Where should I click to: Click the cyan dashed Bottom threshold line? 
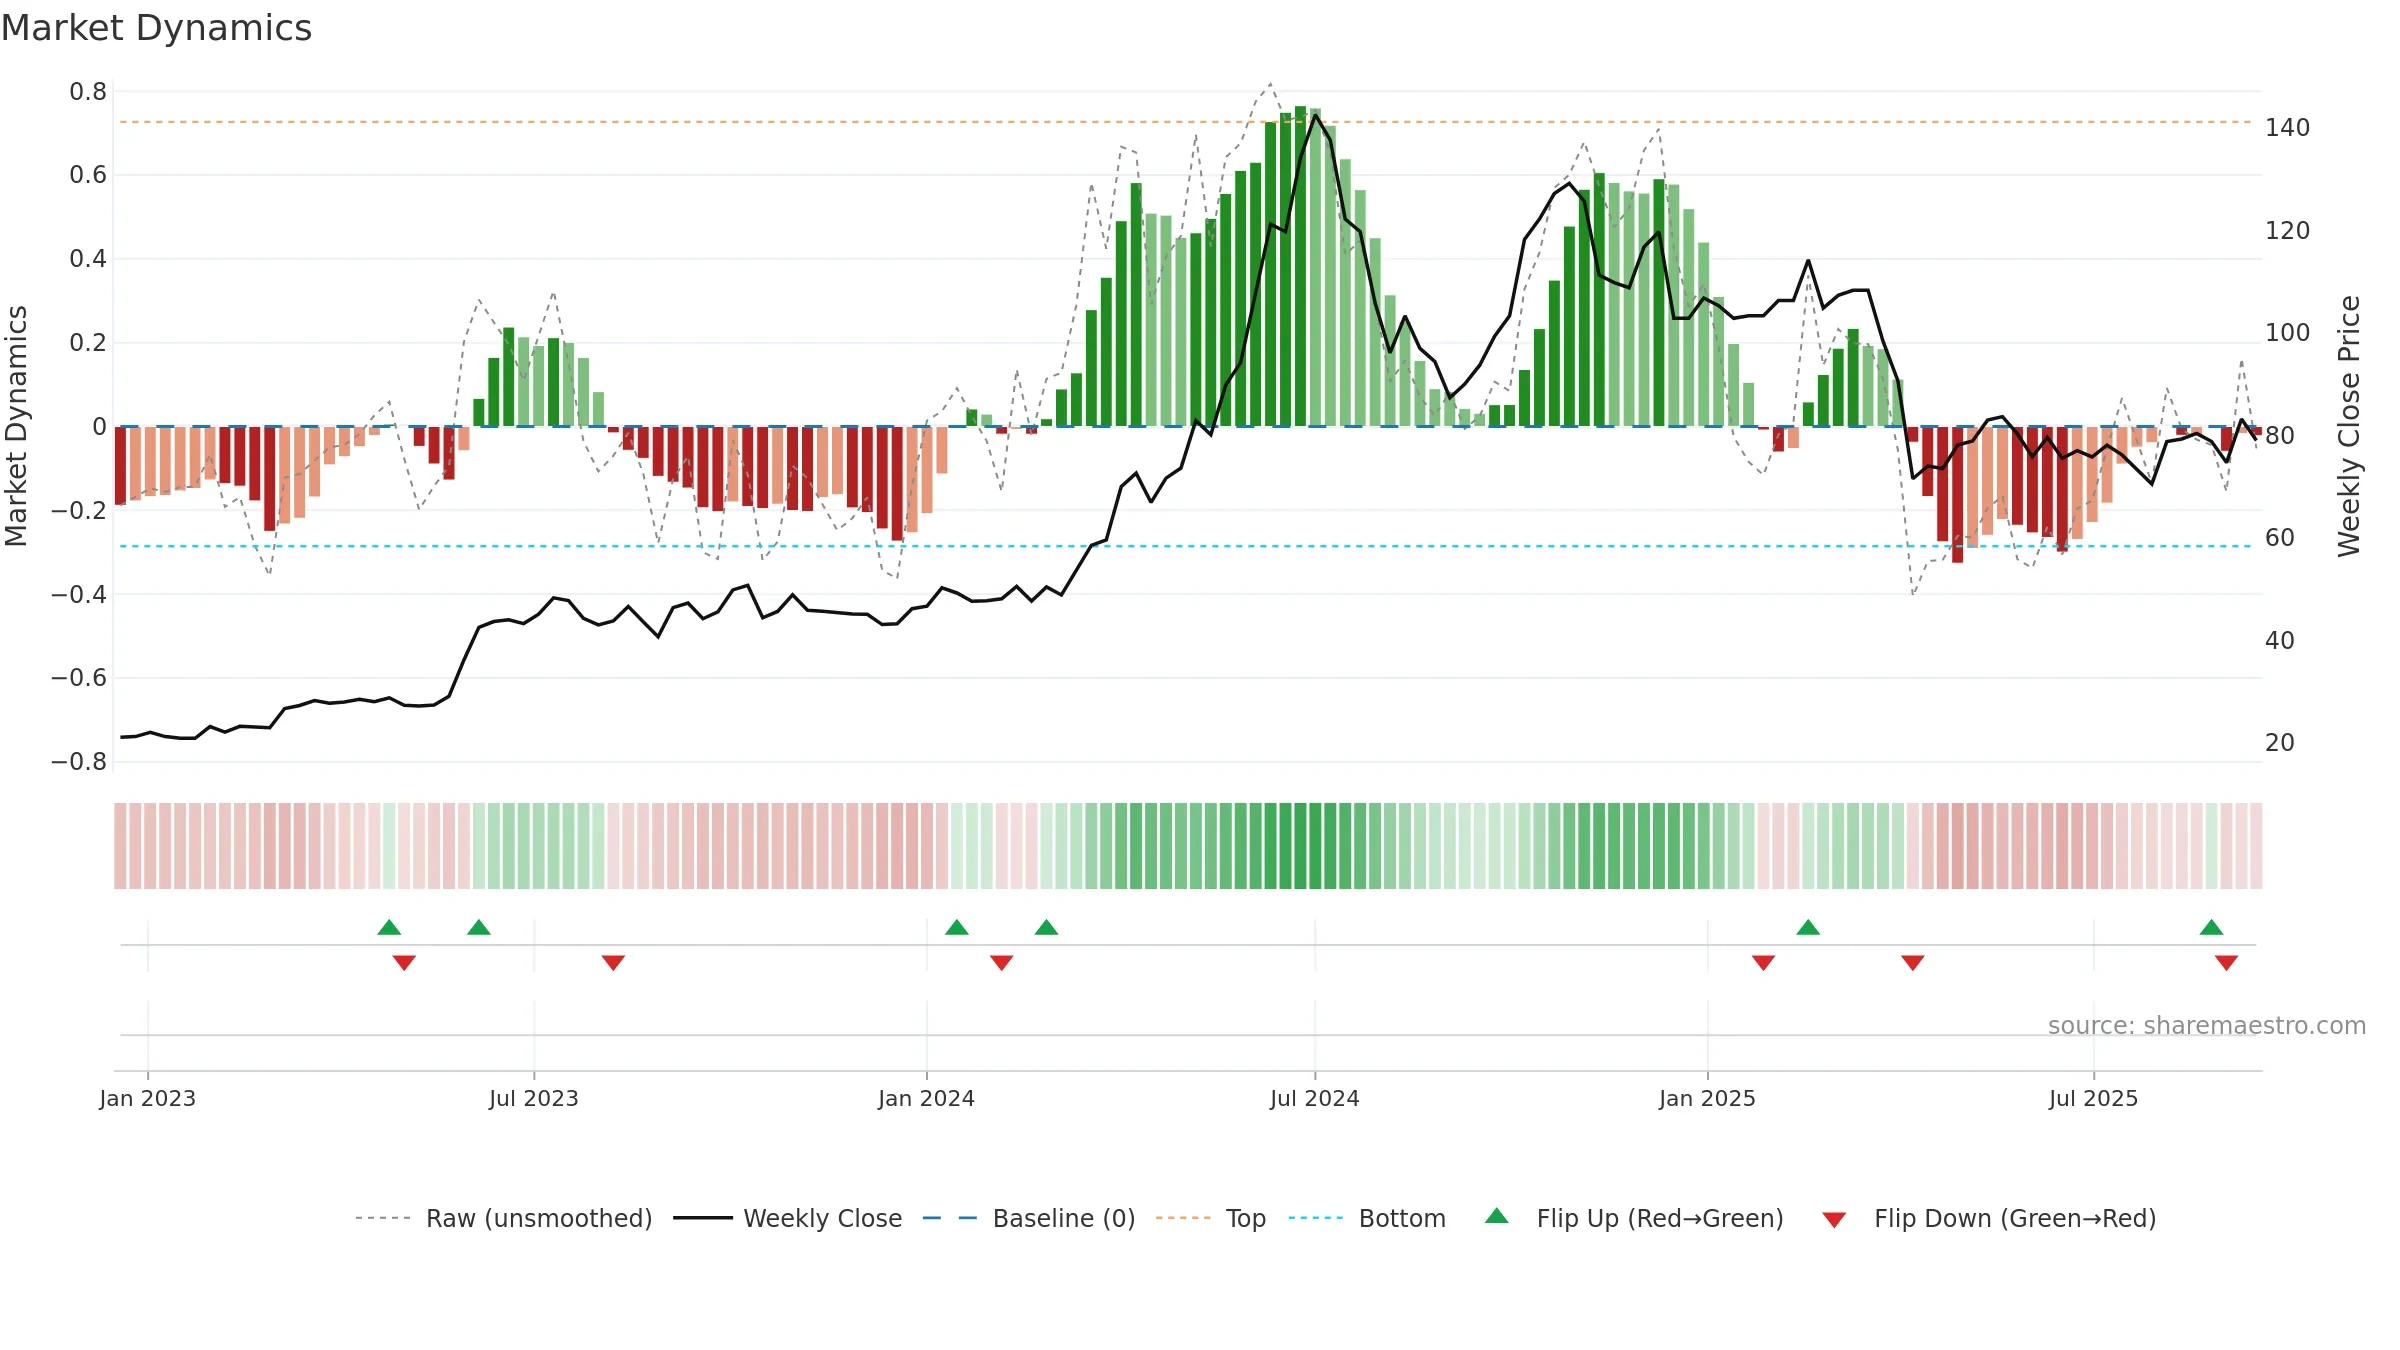[1185, 546]
